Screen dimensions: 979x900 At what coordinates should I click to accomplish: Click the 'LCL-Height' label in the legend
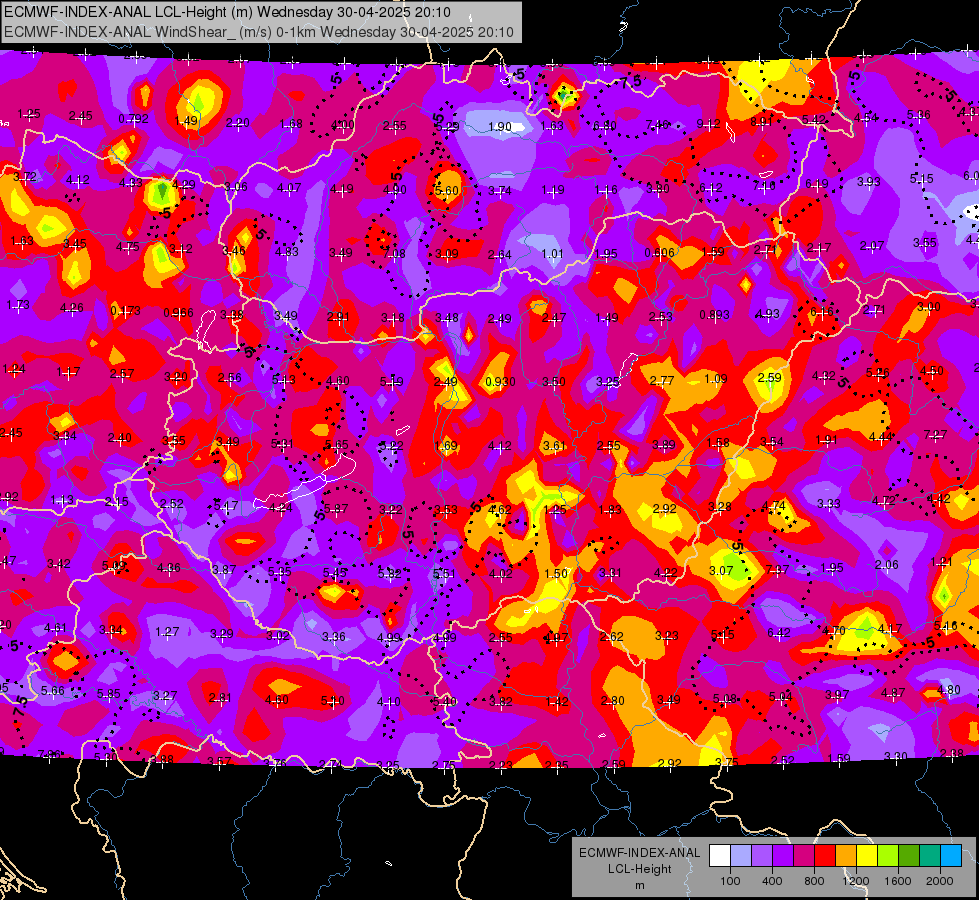tap(639, 869)
